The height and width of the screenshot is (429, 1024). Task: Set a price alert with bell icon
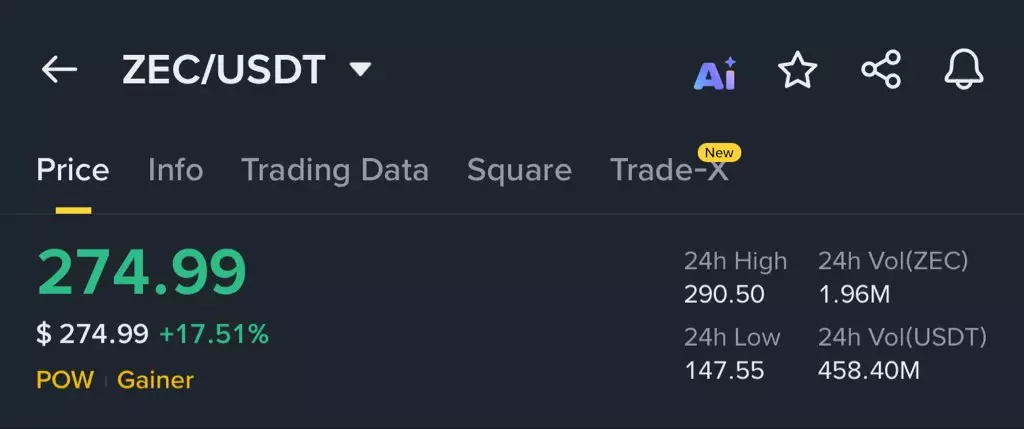coord(964,71)
